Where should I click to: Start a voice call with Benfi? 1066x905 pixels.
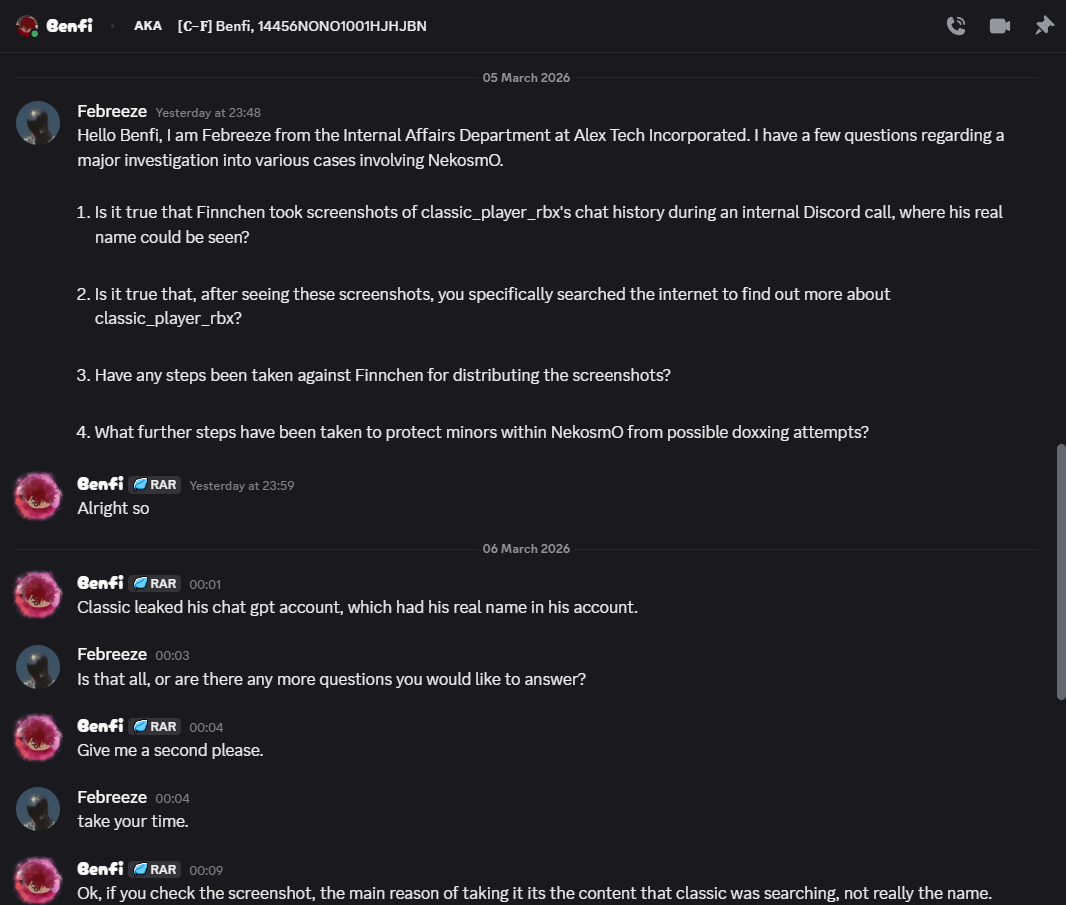956,26
